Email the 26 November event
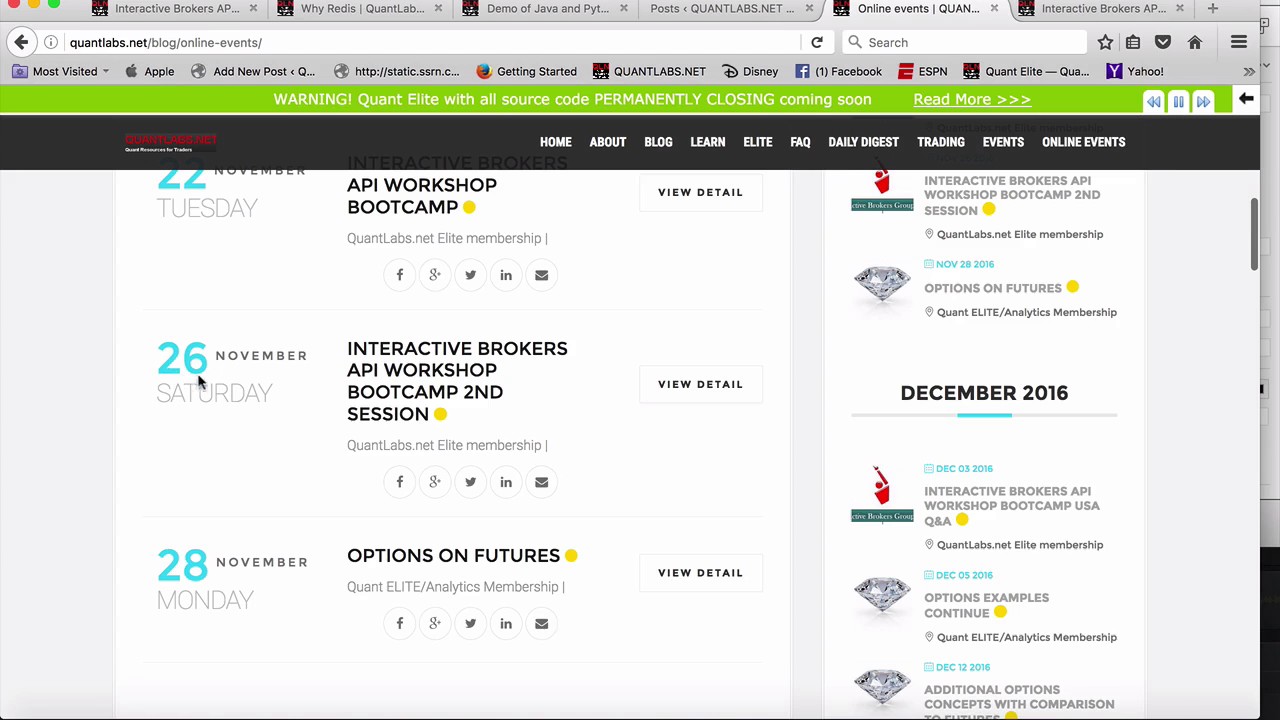The height and width of the screenshot is (720, 1280). click(x=541, y=482)
